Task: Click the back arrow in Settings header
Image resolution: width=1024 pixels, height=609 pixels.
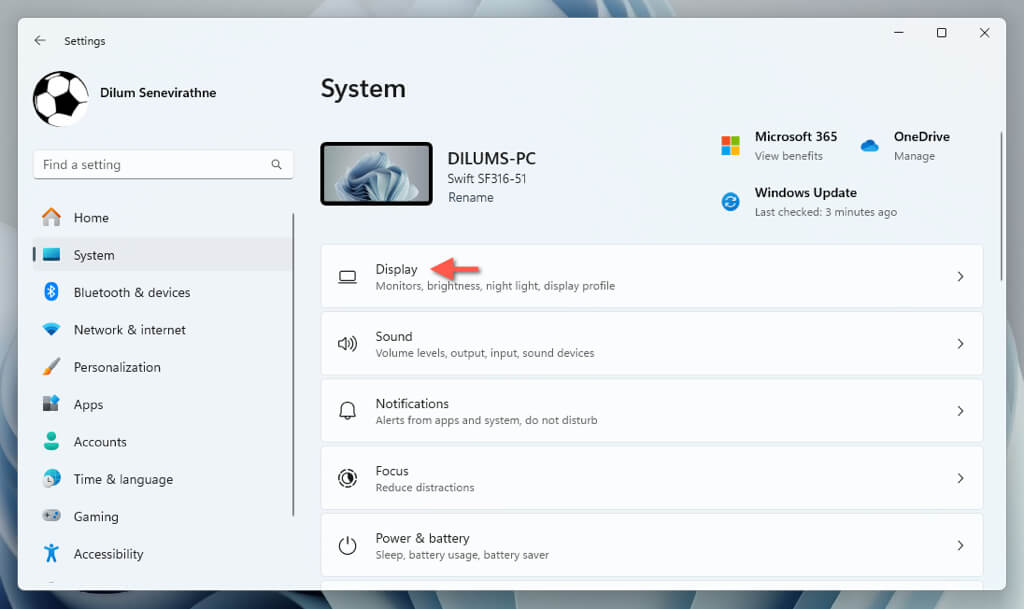Action: (40, 40)
